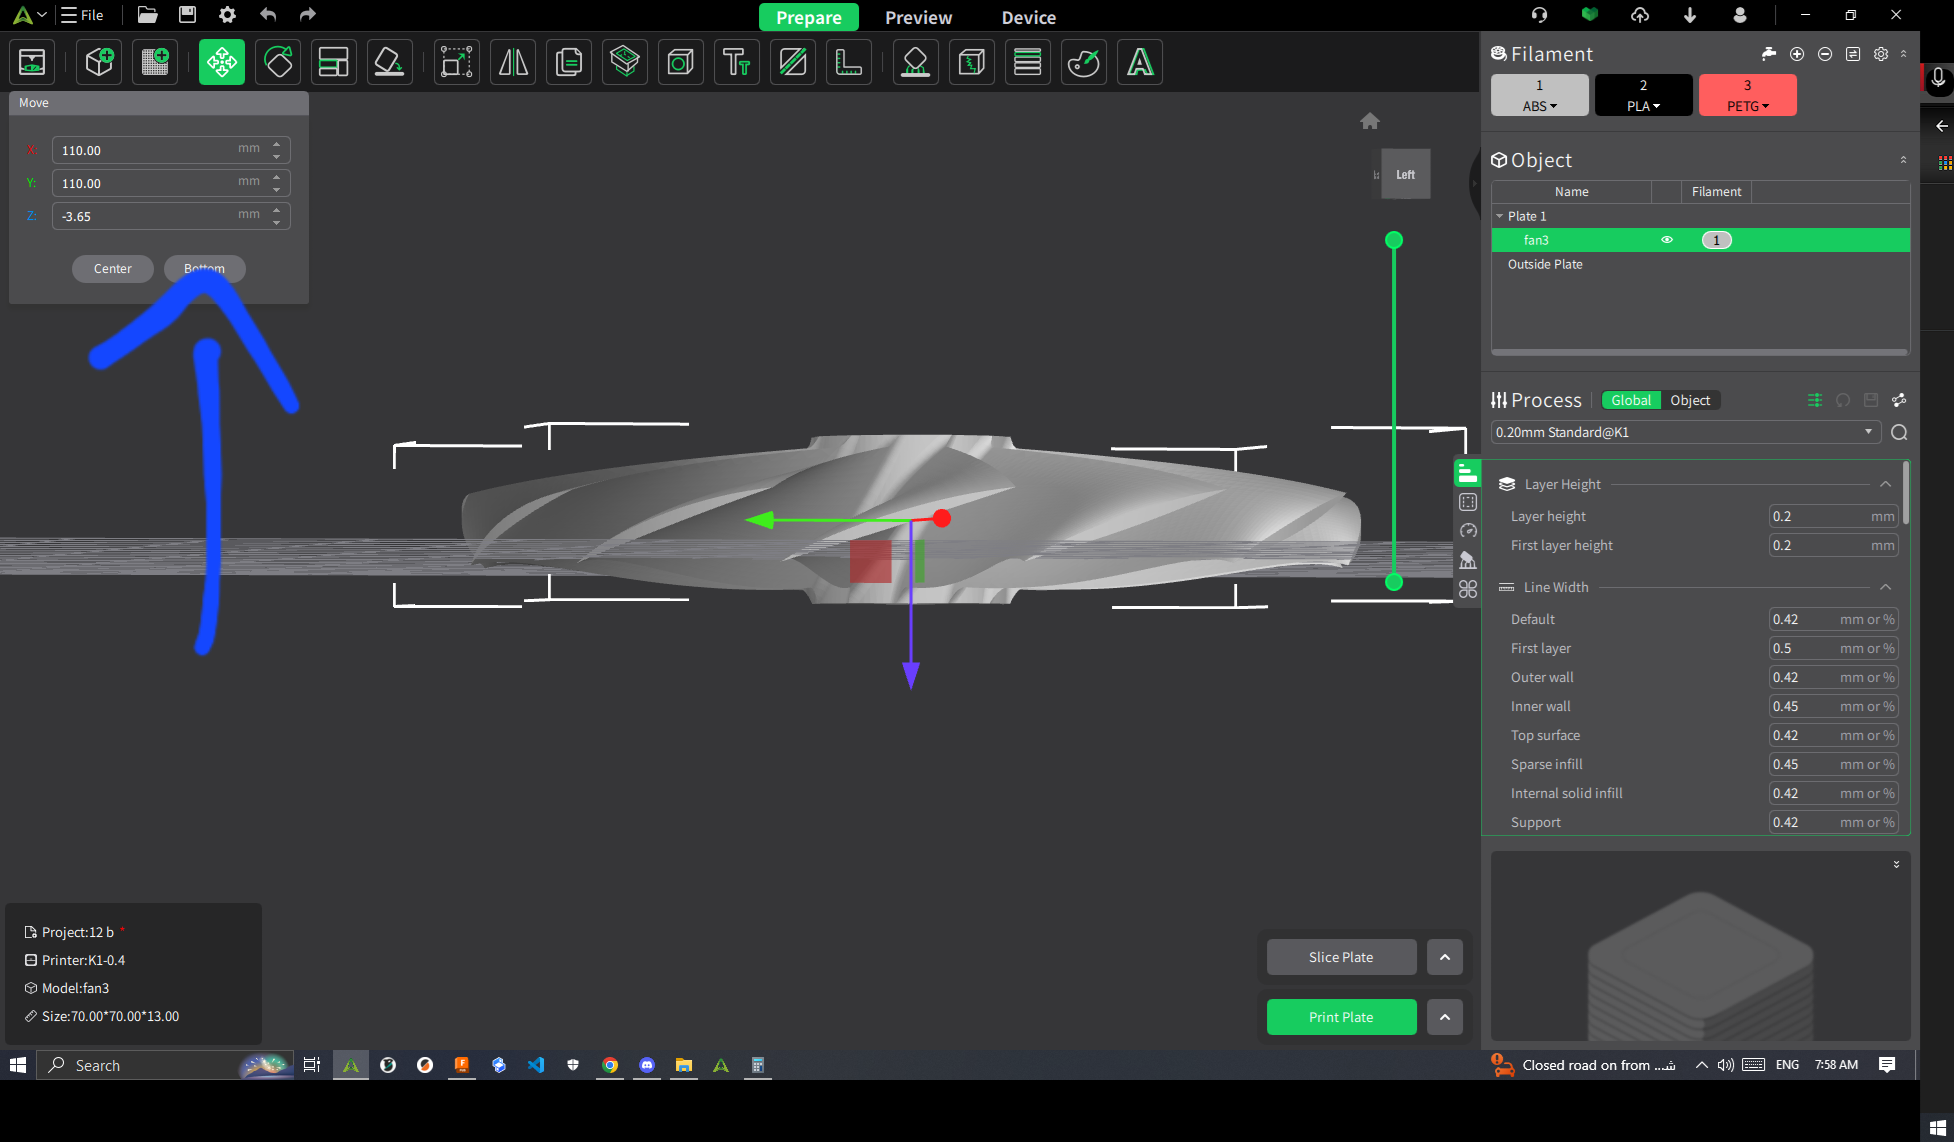
Task: Click the Mirror tool icon
Action: (513, 63)
